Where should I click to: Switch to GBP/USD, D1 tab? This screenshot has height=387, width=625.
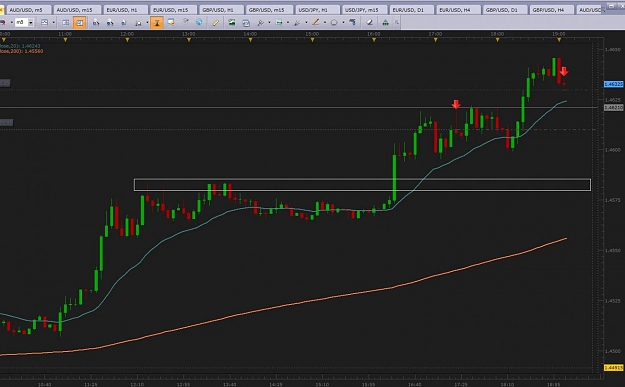pos(505,10)
